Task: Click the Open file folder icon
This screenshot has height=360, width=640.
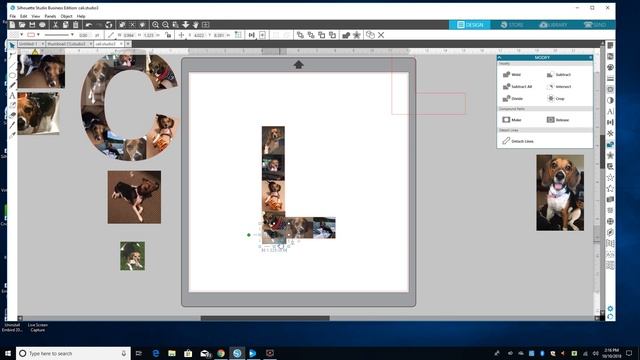Action: point(22,25)
